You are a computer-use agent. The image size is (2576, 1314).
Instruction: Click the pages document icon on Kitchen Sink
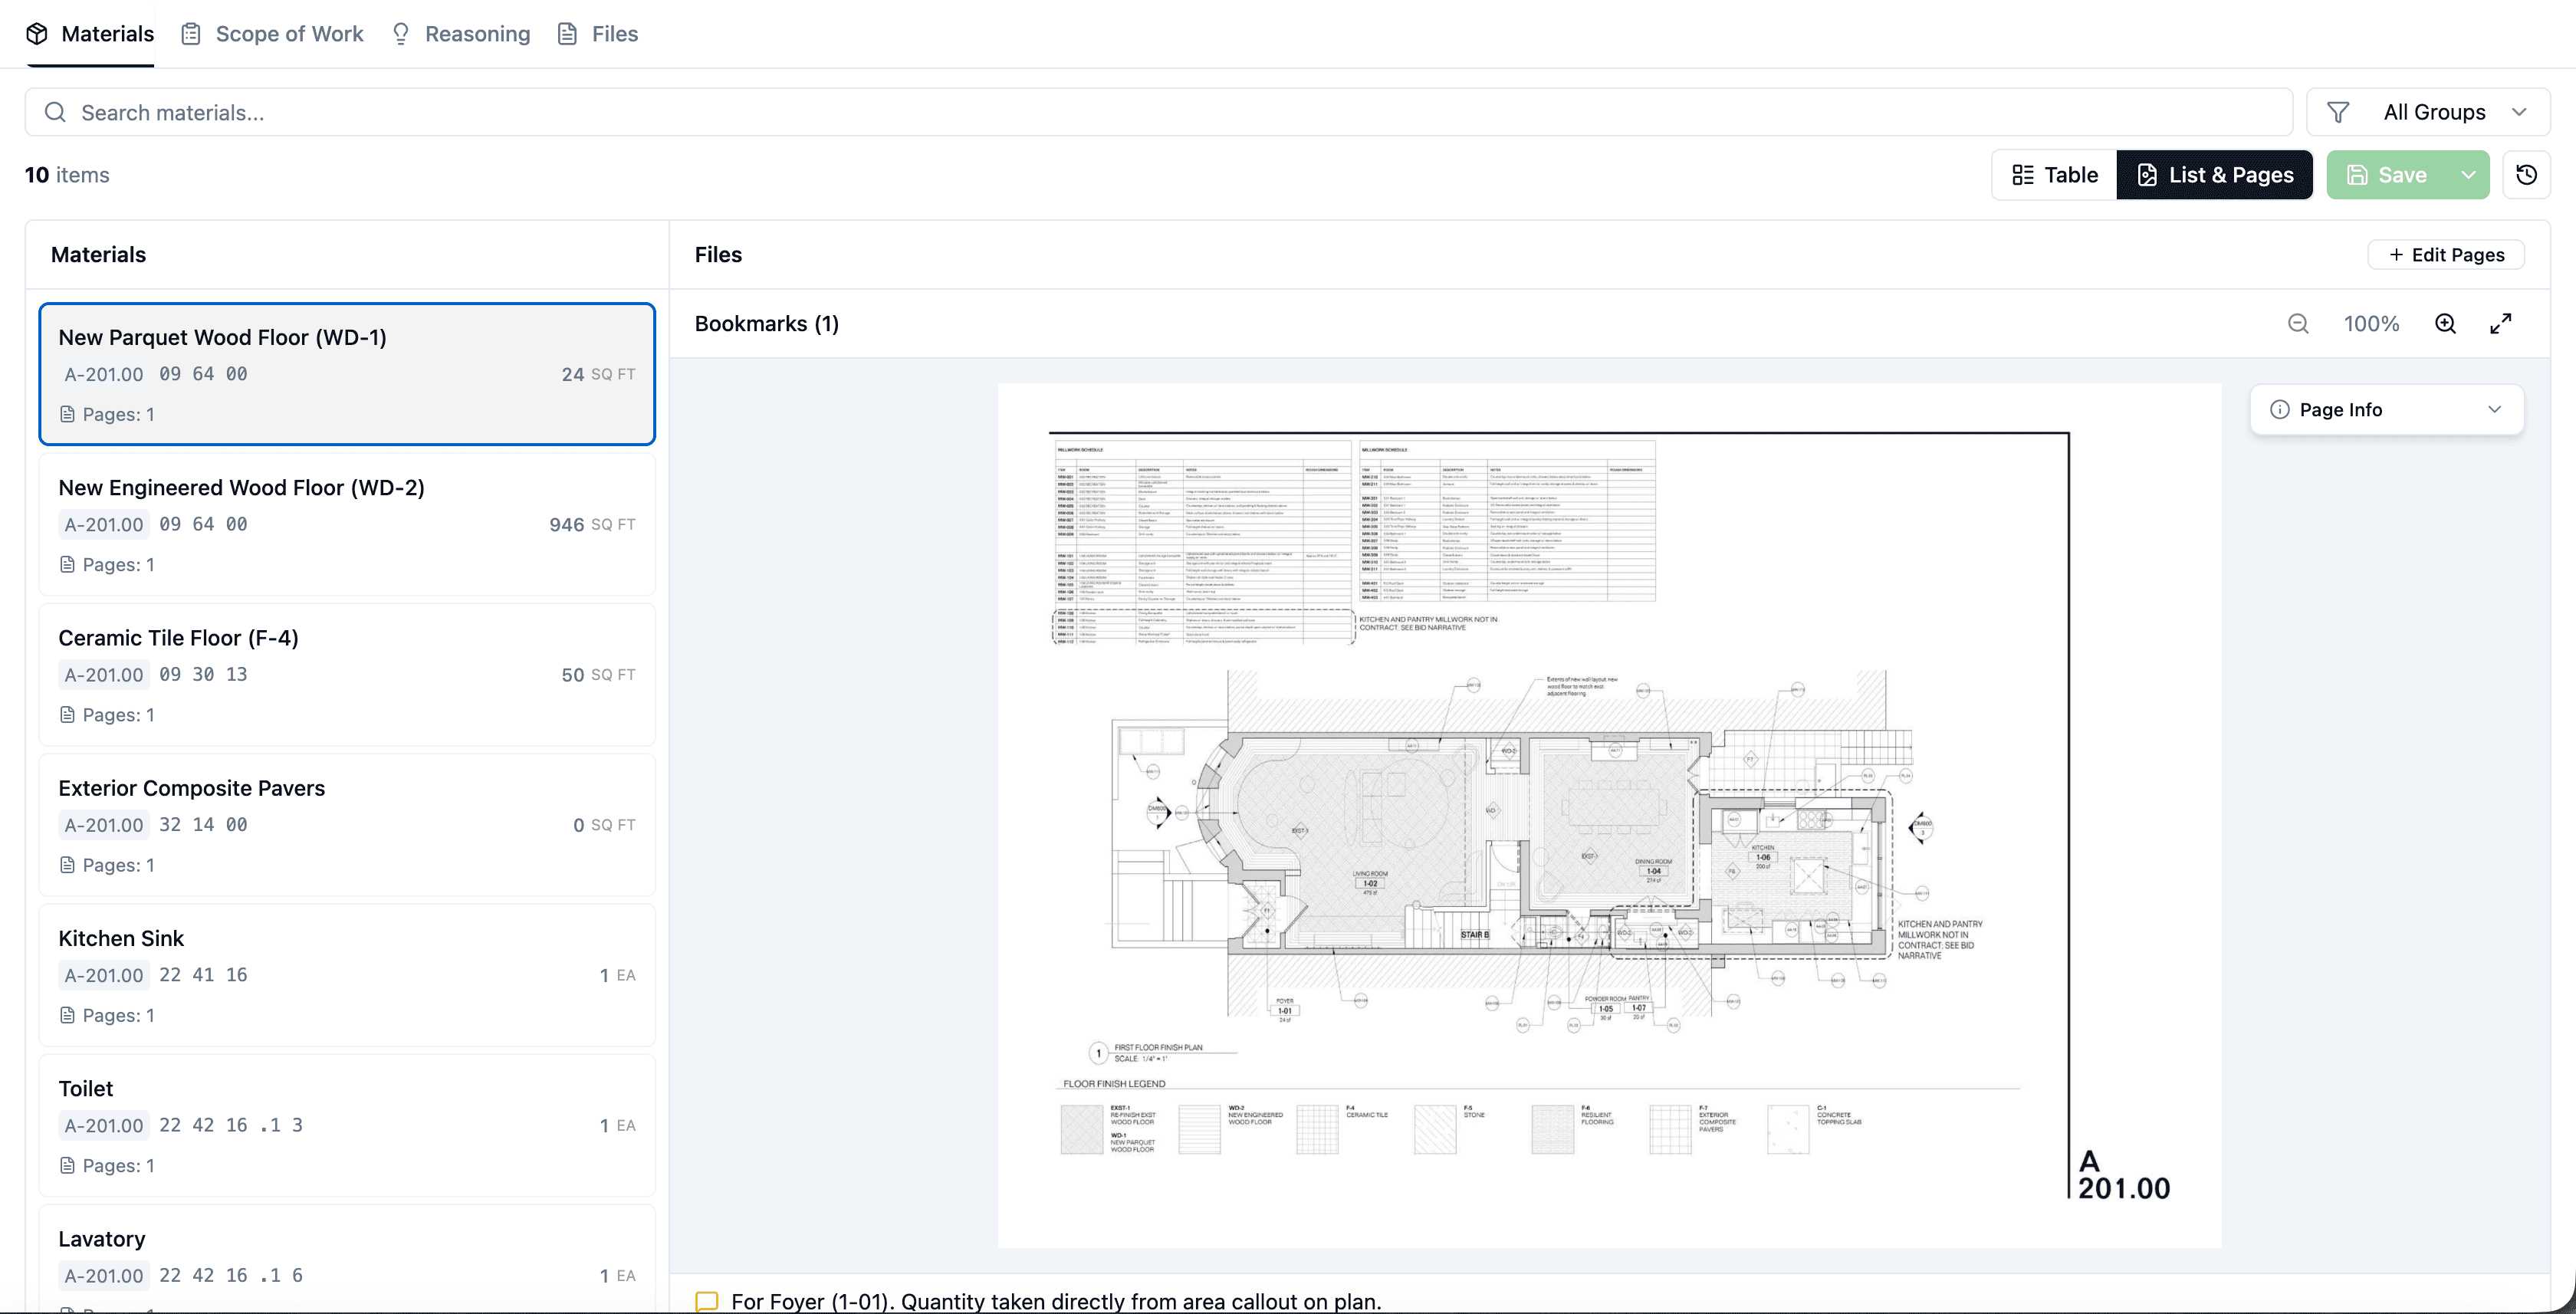(67, 1014)
